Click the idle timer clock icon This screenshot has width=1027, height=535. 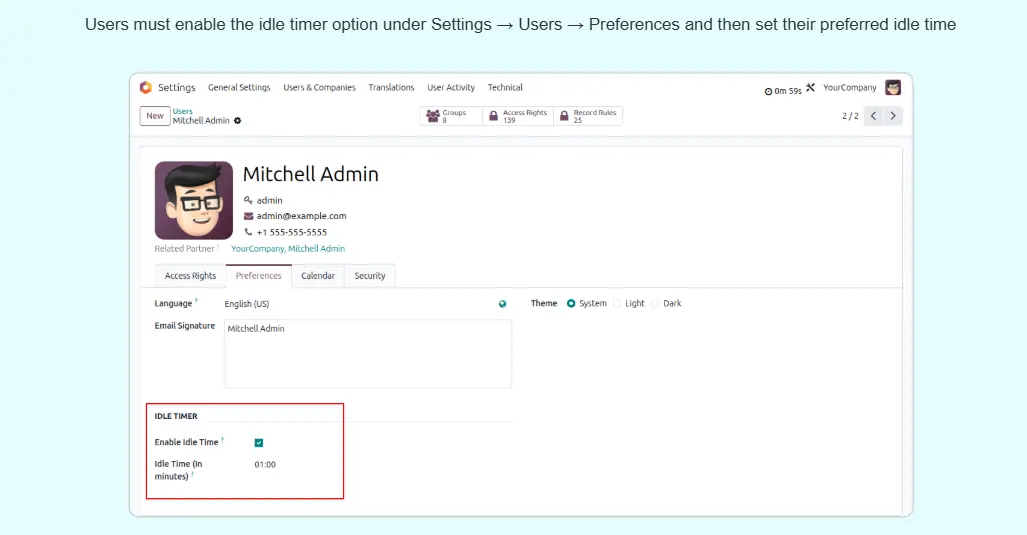coord(768,91)
